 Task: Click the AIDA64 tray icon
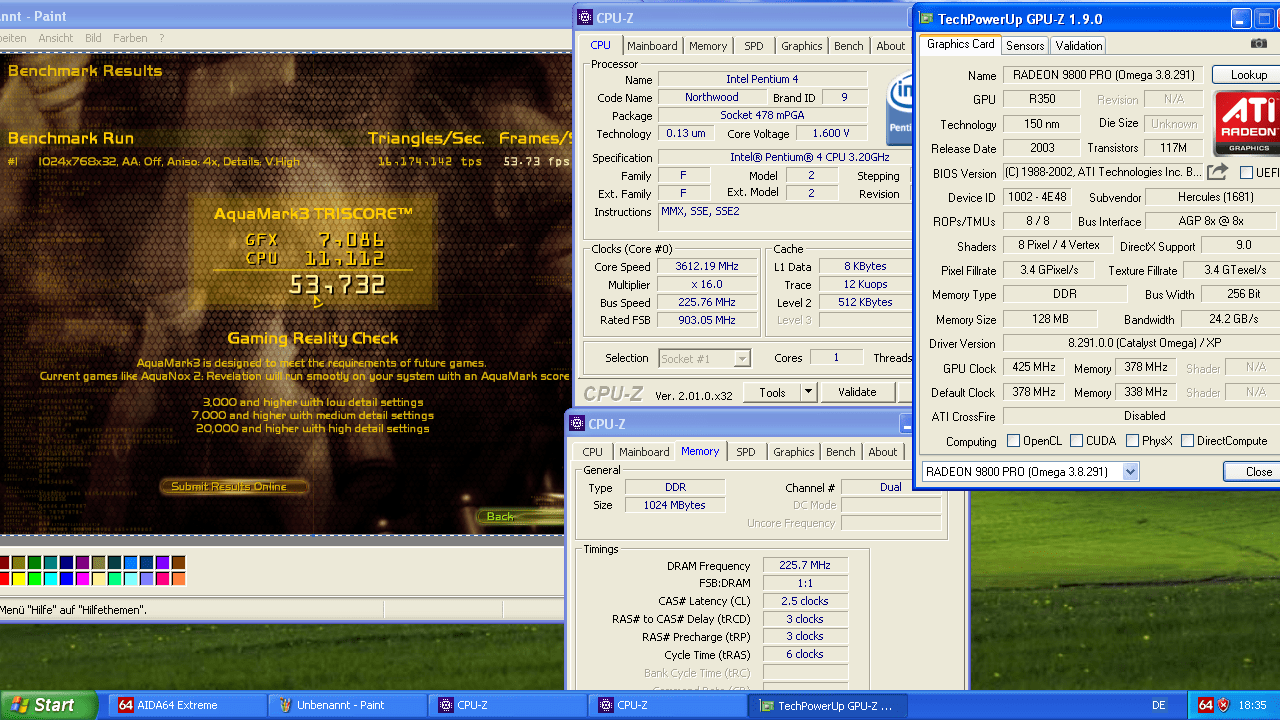click(1206, 705)
